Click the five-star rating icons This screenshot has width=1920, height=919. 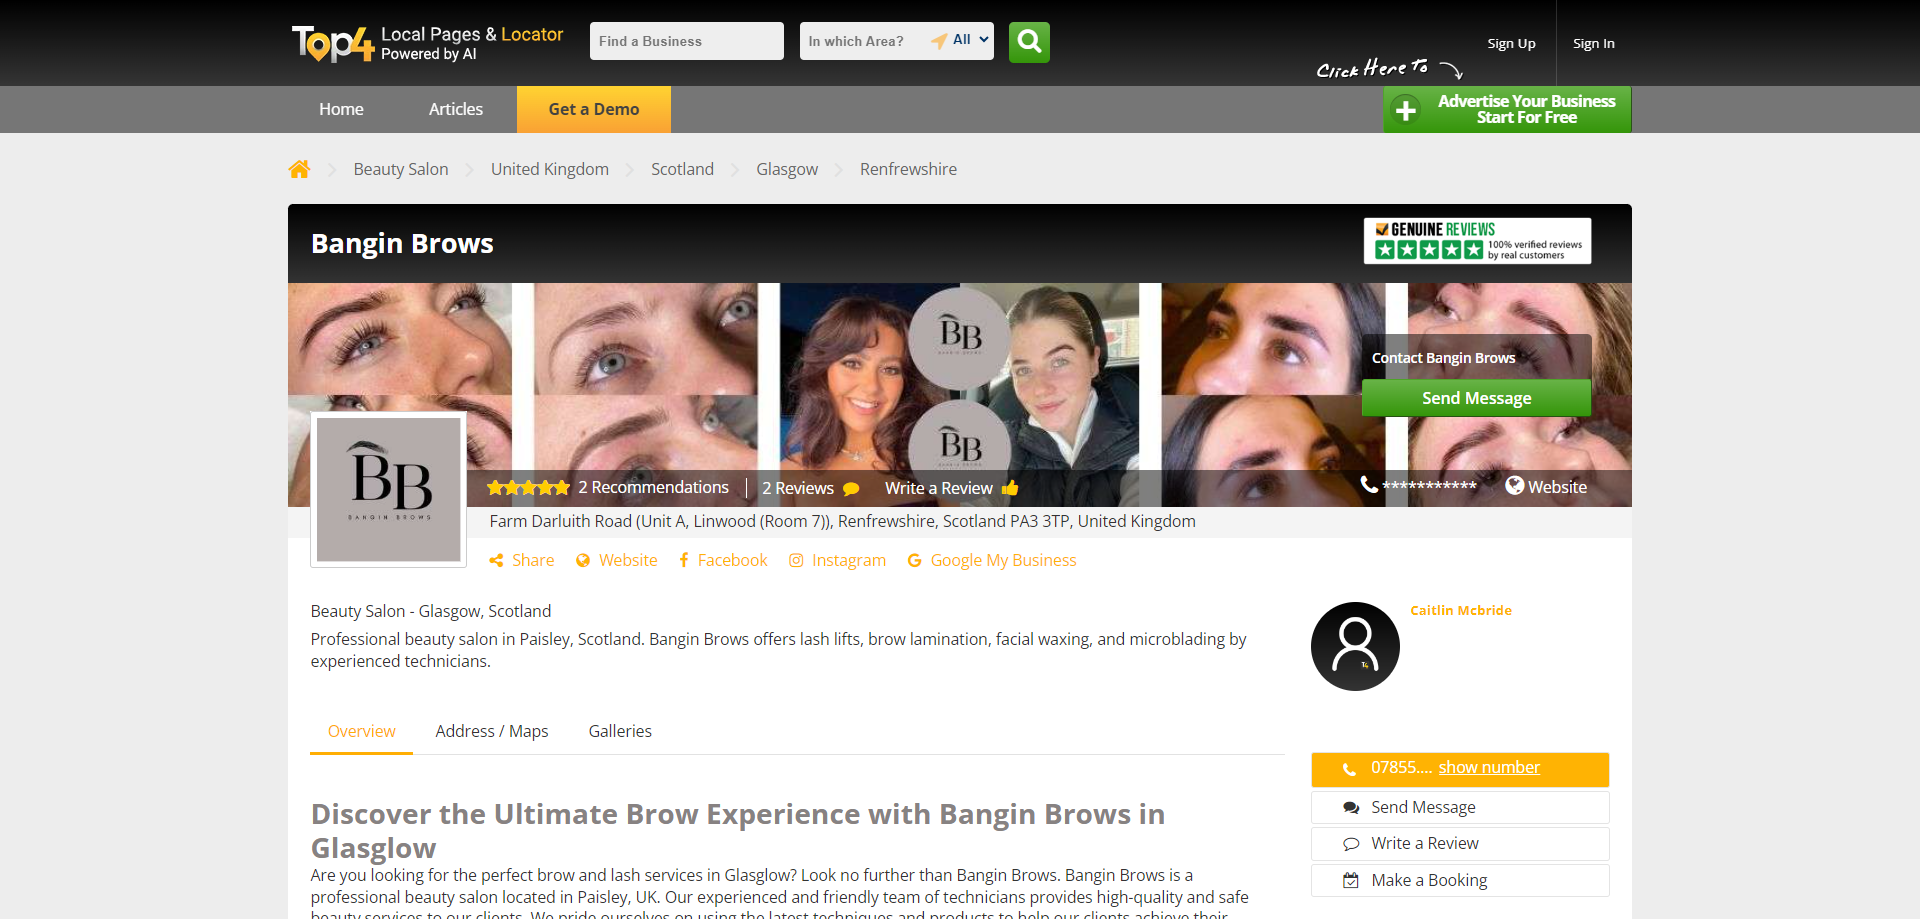coord(528,488)
